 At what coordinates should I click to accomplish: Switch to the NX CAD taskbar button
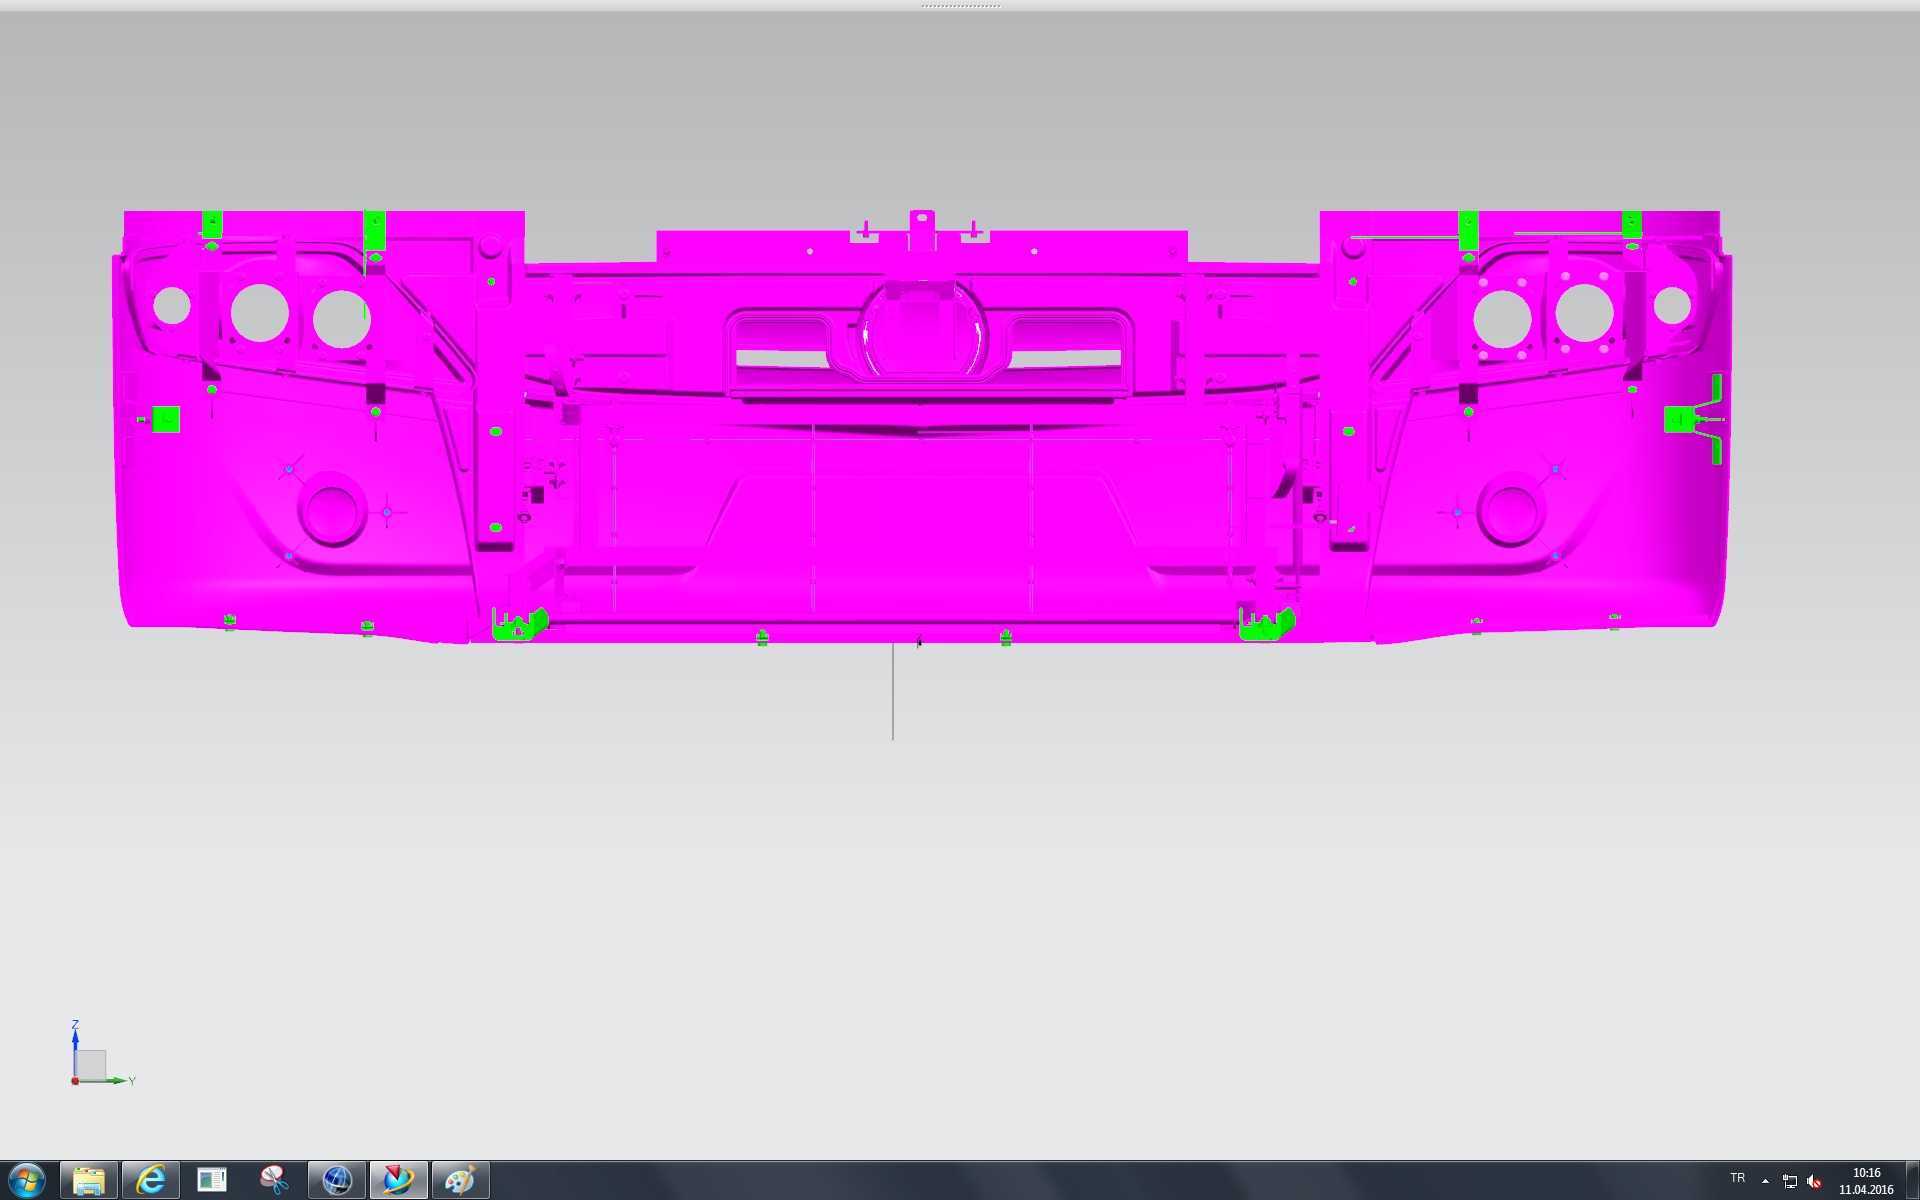(399, 1180)
